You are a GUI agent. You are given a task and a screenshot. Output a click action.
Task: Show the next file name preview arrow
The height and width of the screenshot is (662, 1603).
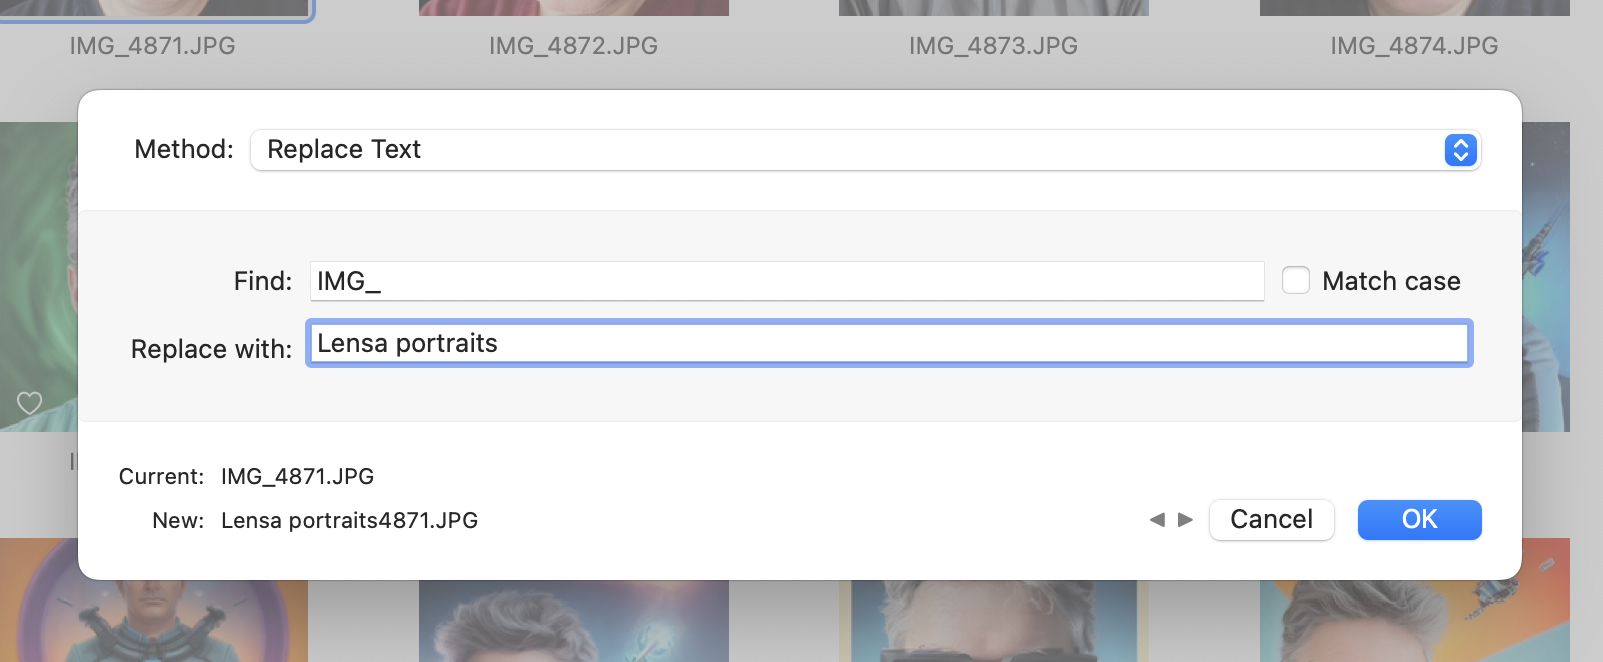tap(1186, 520)
